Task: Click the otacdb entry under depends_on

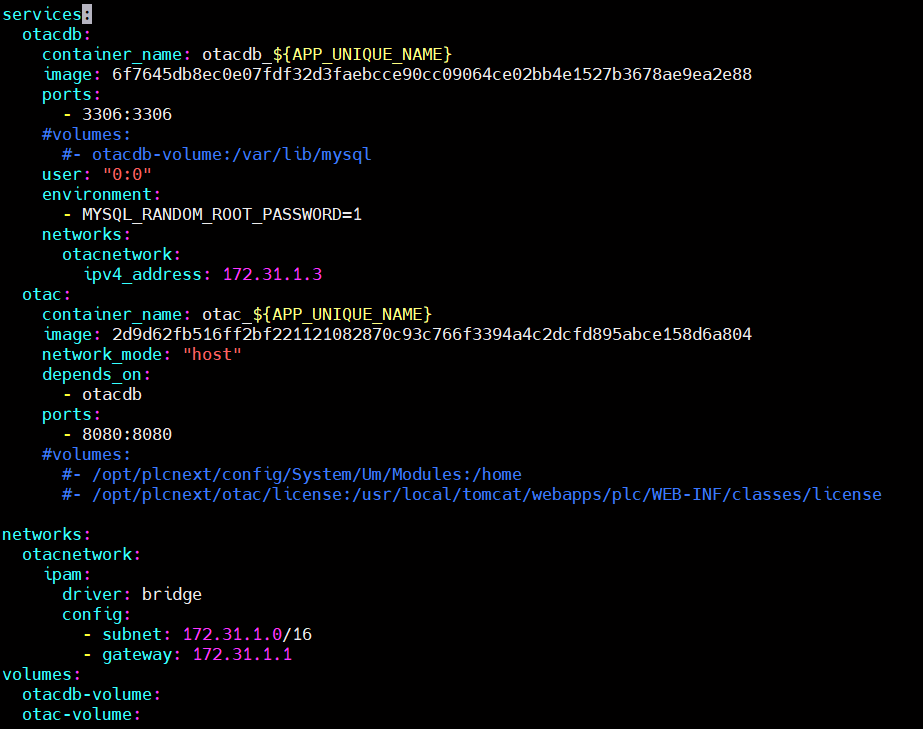Action: click(x=111, y=394)
